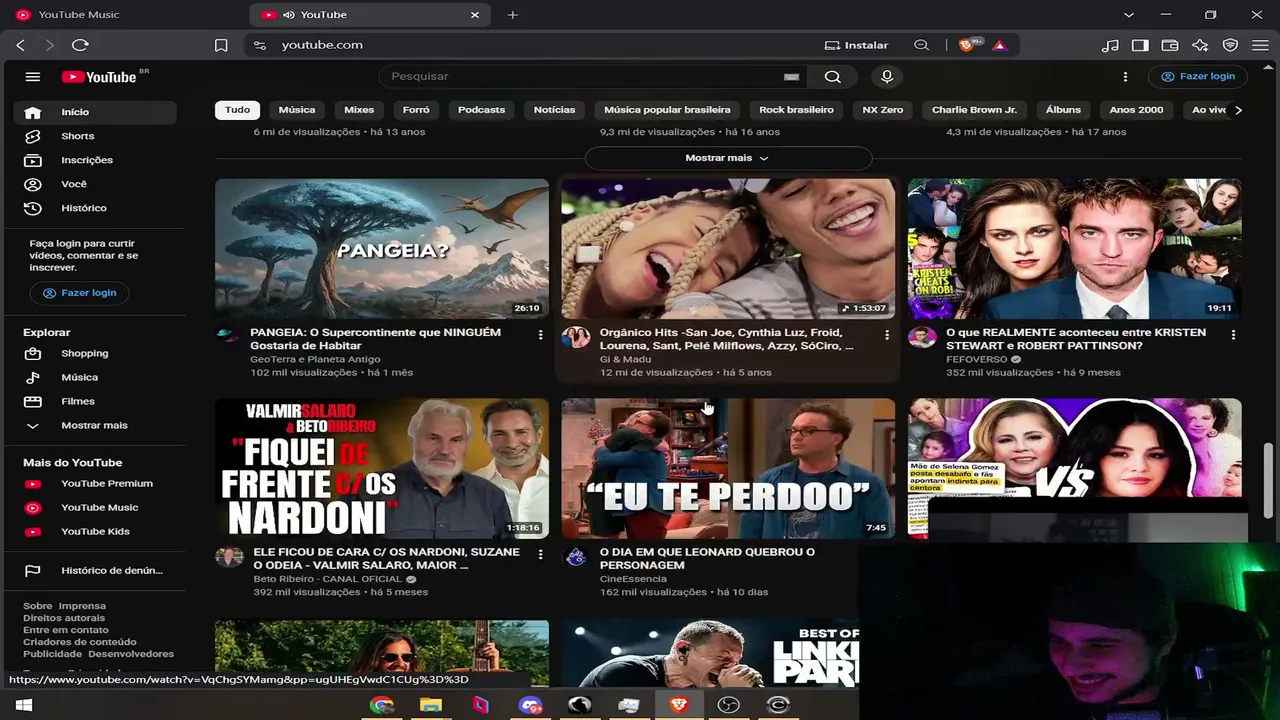The width and height of the screenshot is (1280, 720).
Task: Play the PANGEIA video thumbnail
Action: tap(382, 248)
